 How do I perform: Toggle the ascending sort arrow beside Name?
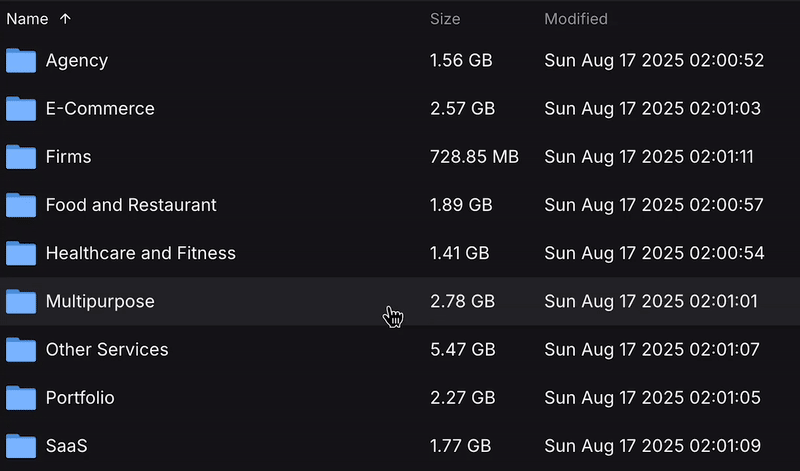[66, 19]
